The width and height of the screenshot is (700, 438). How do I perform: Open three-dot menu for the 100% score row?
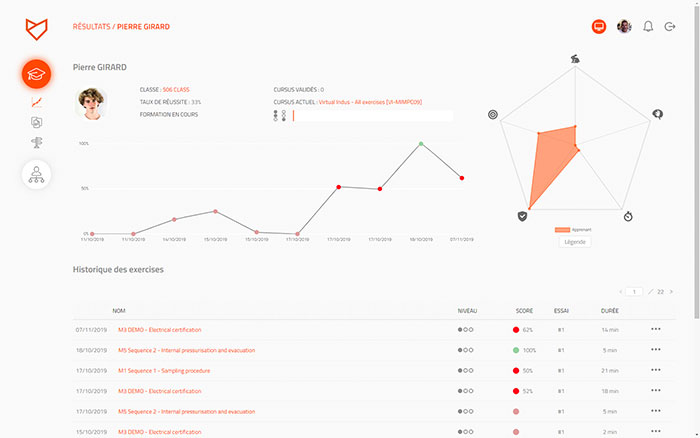[x=656, y=350]
